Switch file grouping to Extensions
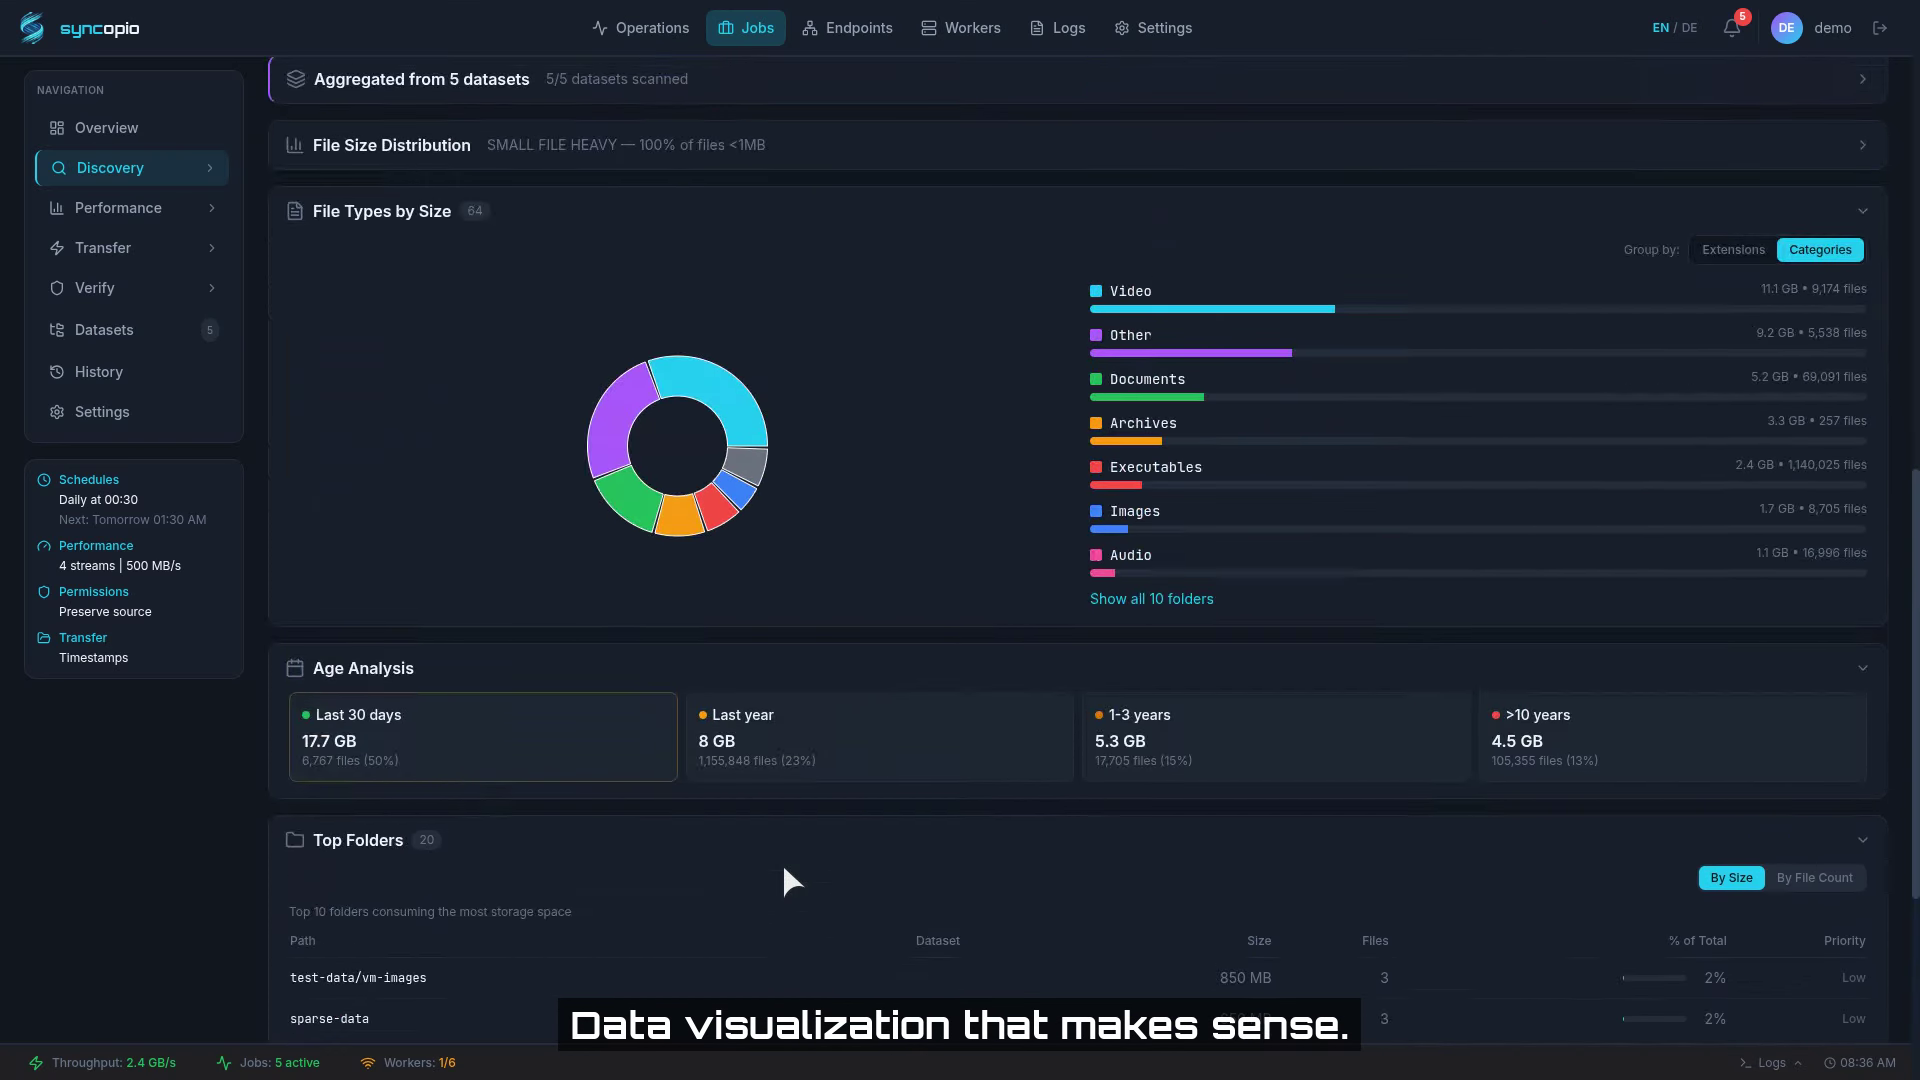The height and width of the screenshot is (1080, 1920). point(1733,250)
